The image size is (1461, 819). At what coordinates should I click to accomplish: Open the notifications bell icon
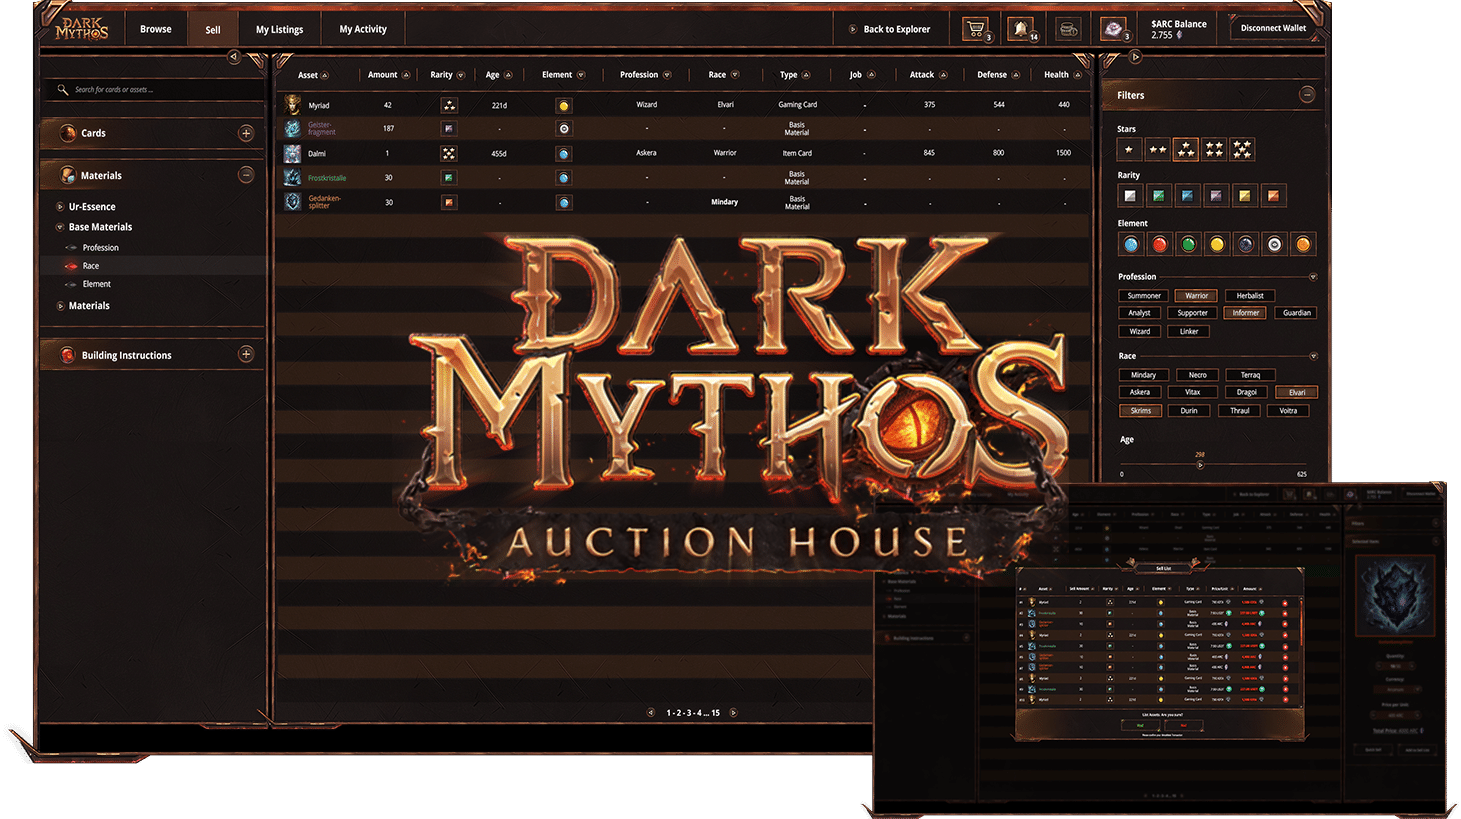click(1020, 29)
